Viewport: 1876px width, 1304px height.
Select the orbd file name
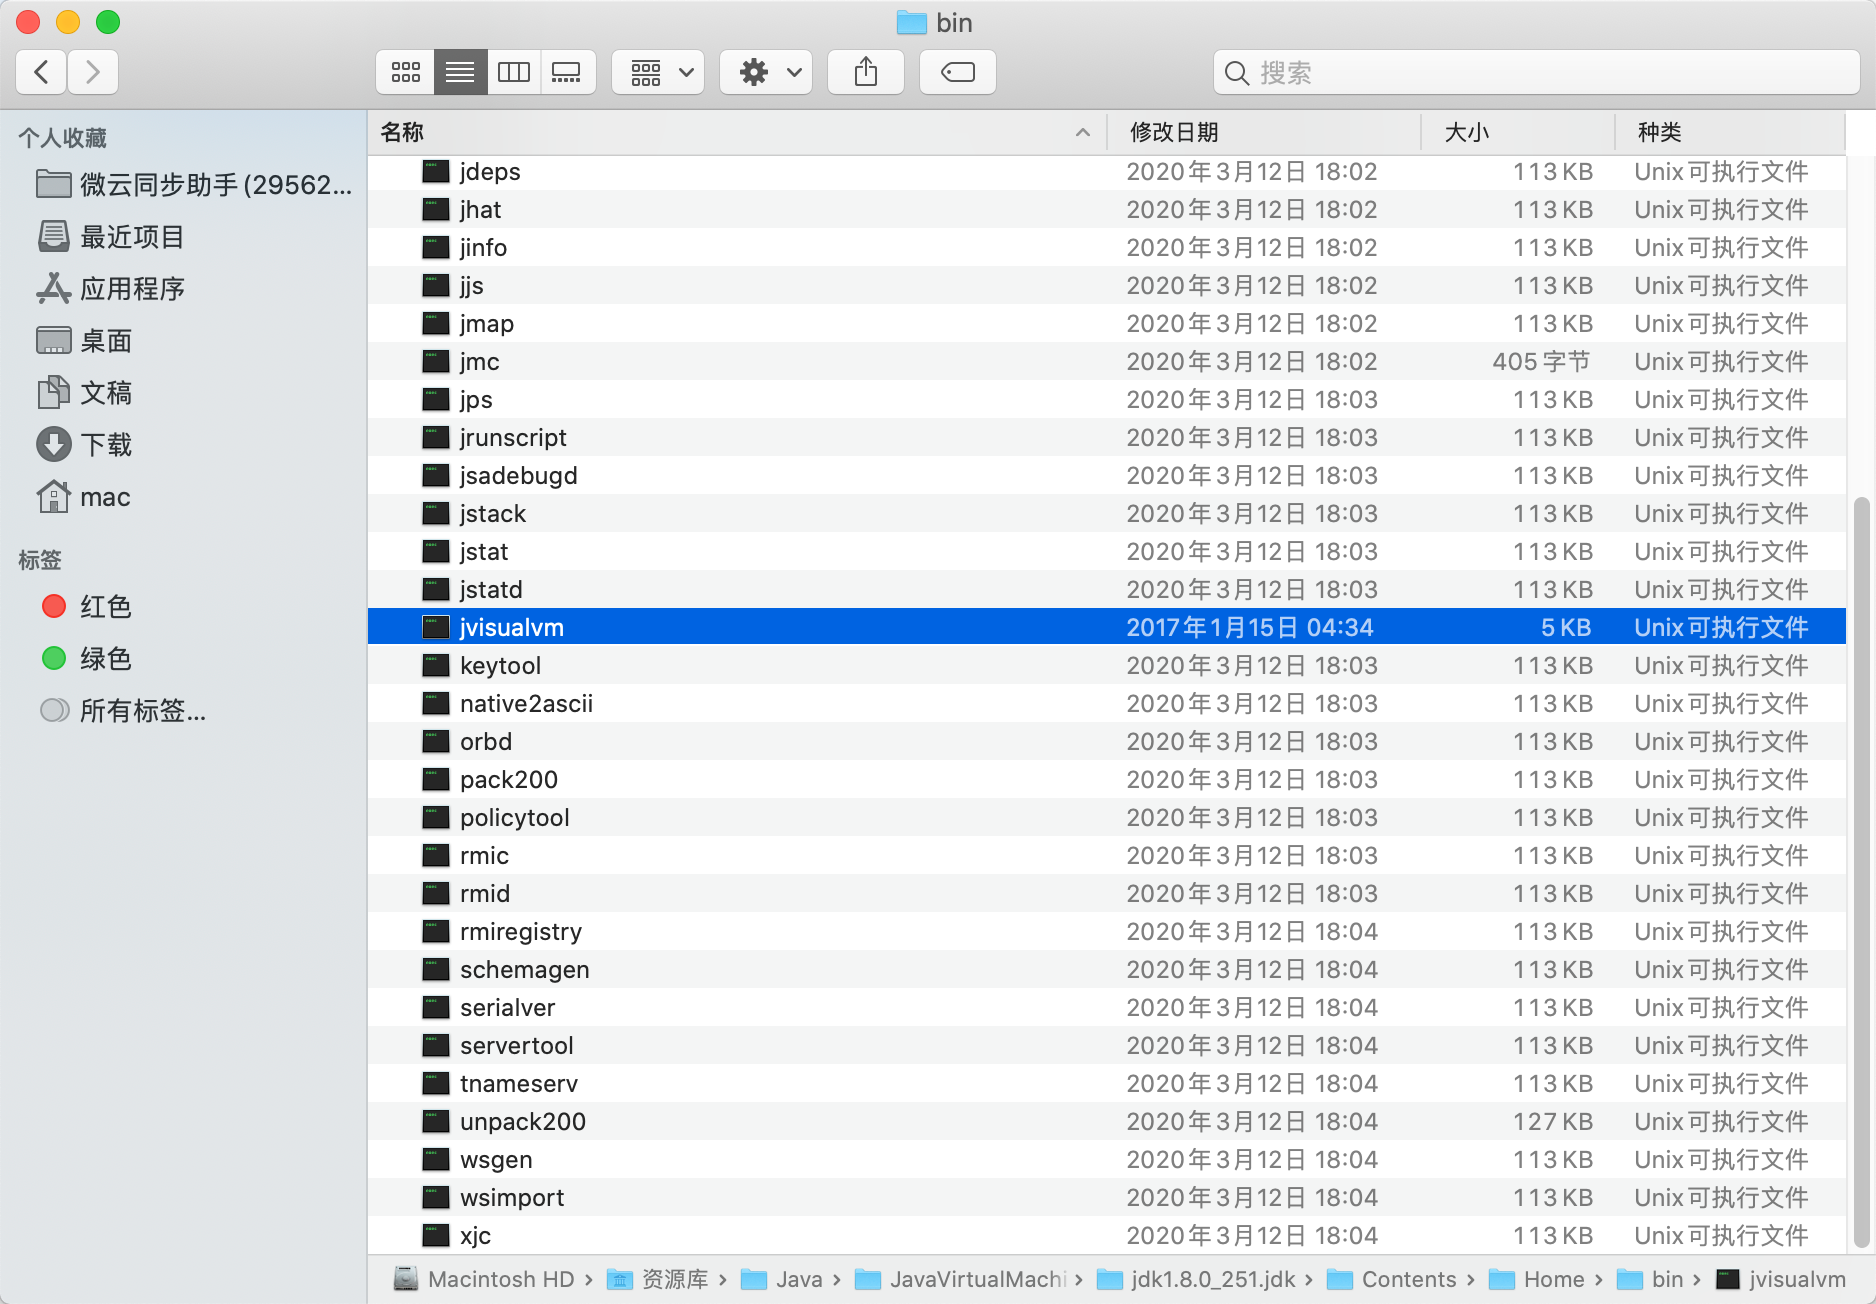pyautogui.click(x=486, y=742)
